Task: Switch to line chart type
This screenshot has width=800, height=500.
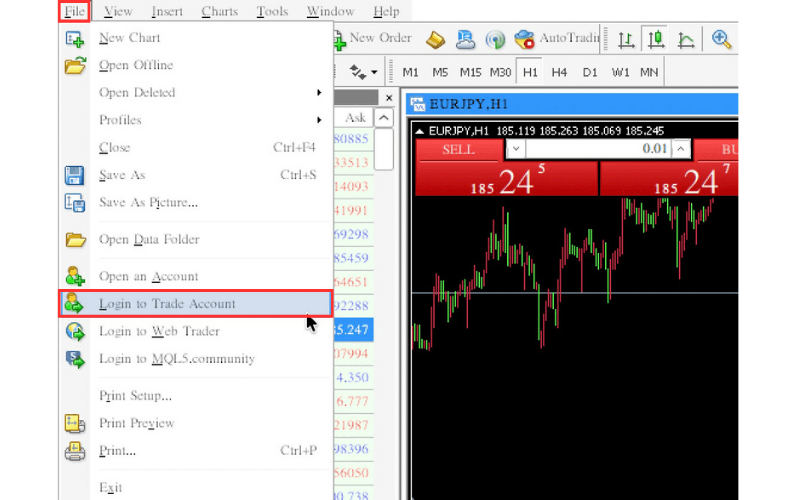Action: pos(686,39)
